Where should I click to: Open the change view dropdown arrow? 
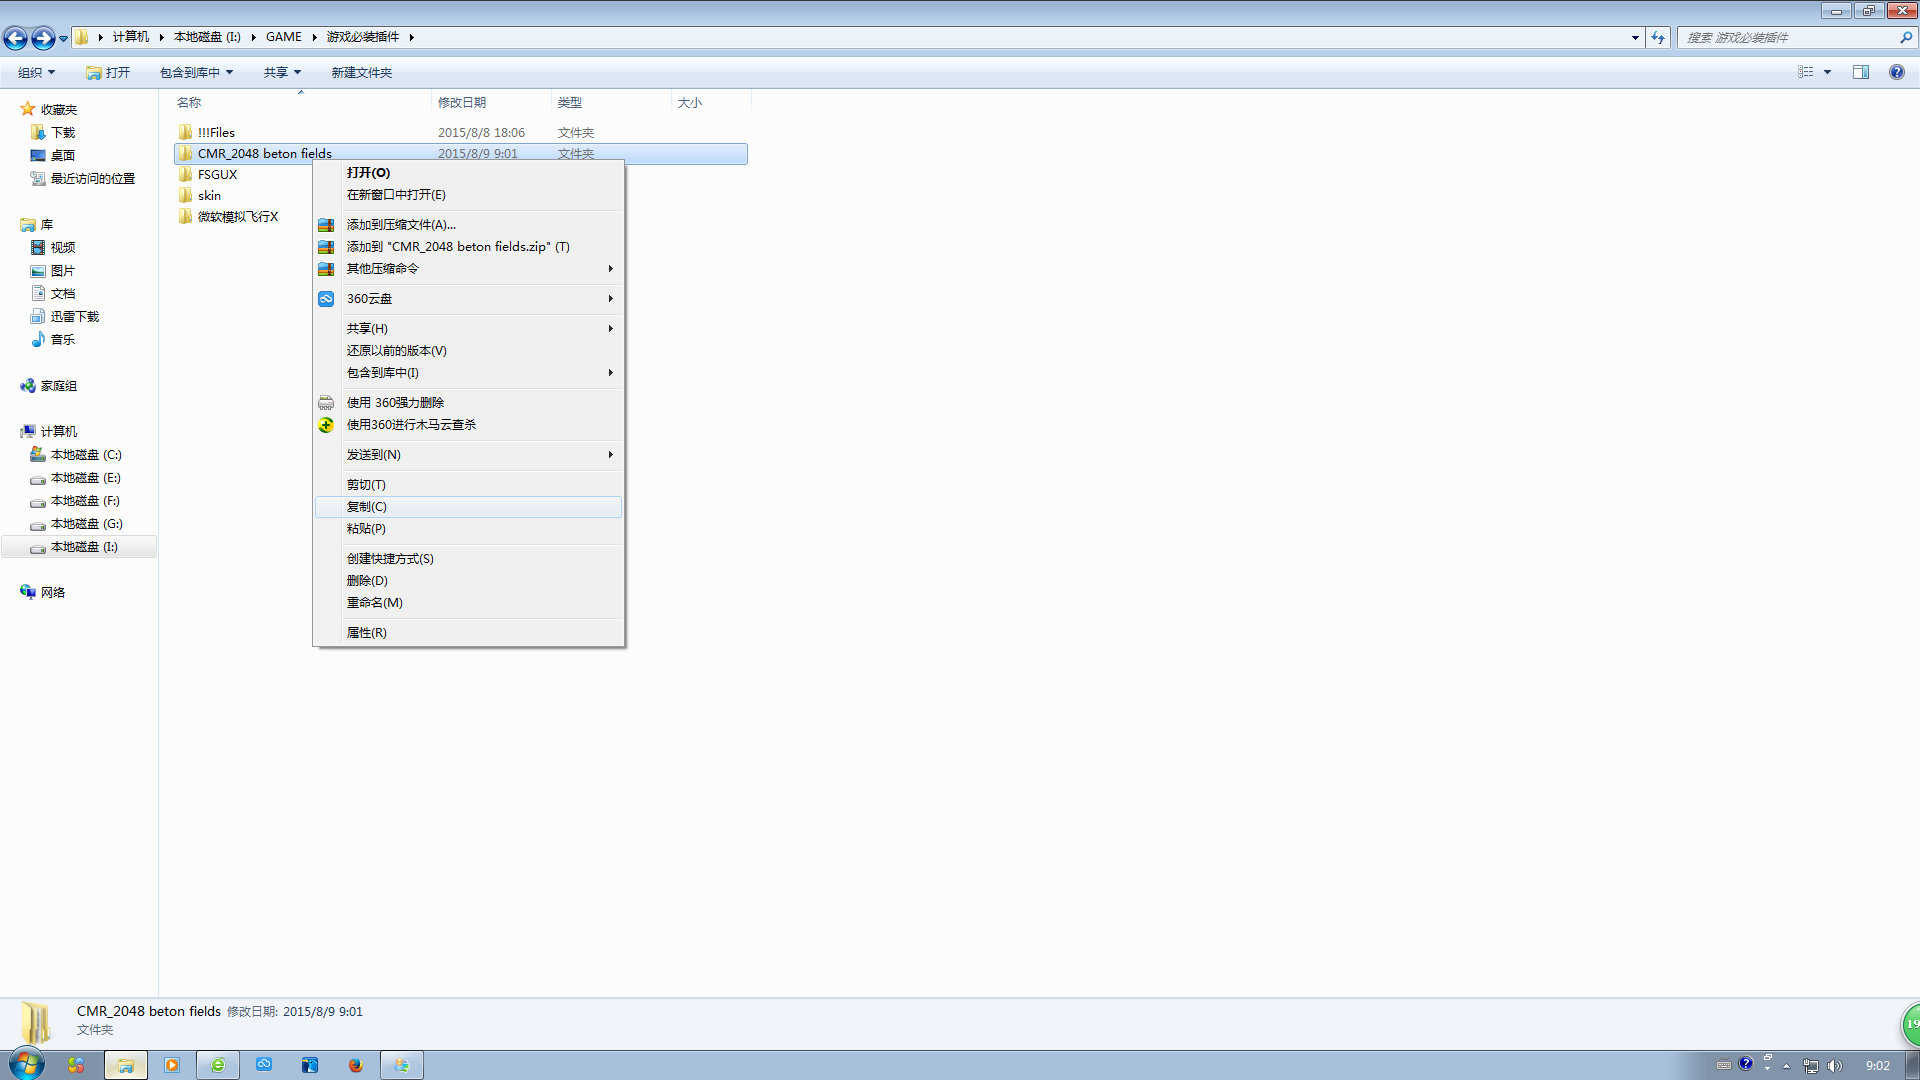click(x=1827, y=72)
